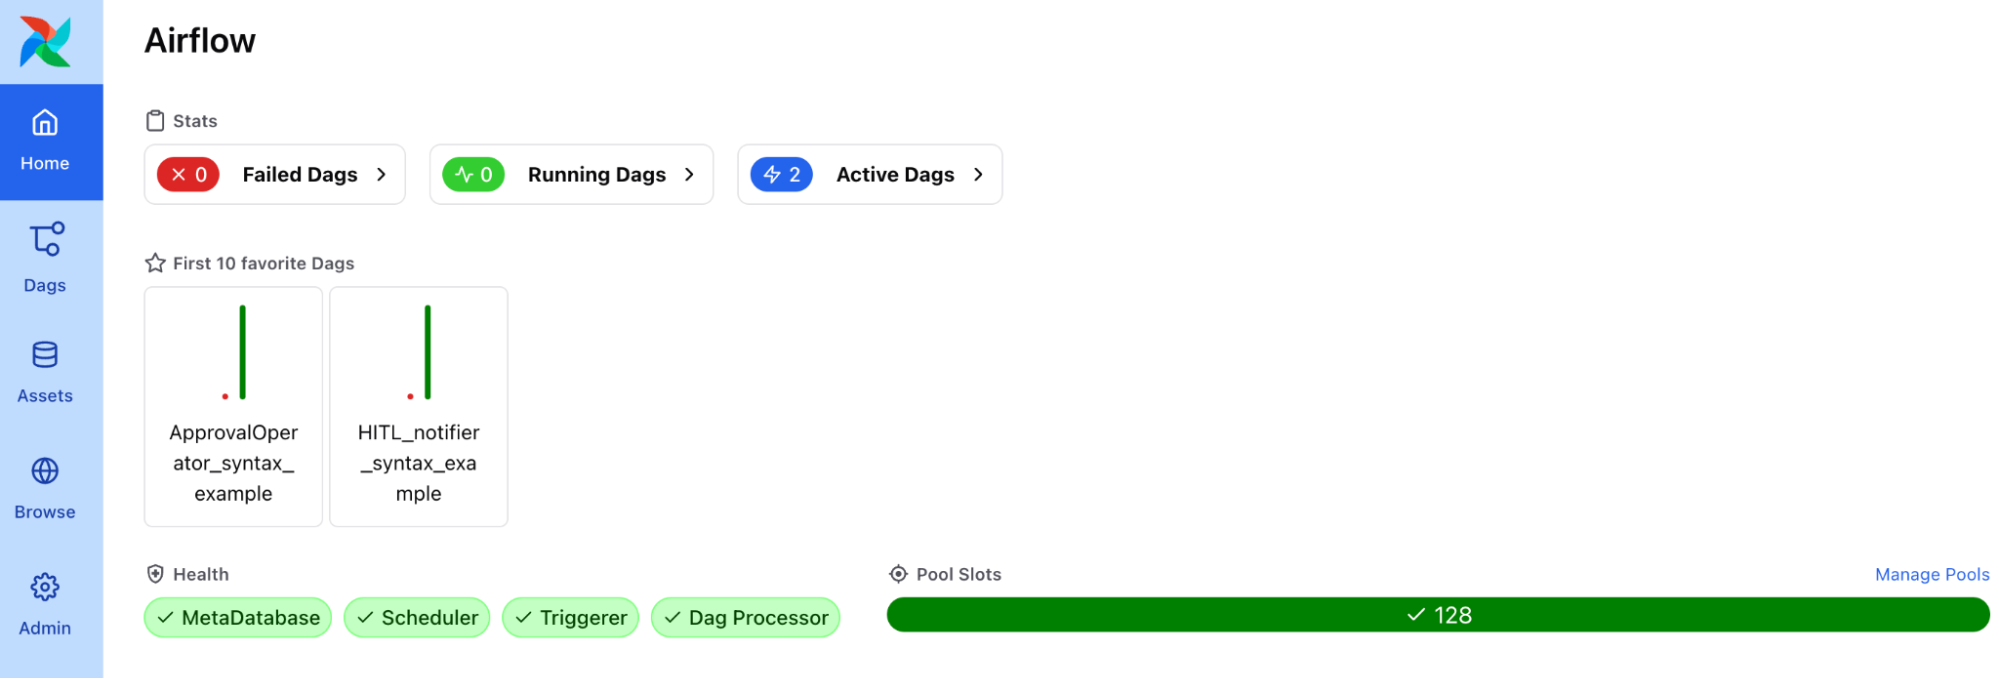Expand Active Dags with its chevron
Image resolution: width=1999 pixels, height=679 pixels.
[979, 175]
